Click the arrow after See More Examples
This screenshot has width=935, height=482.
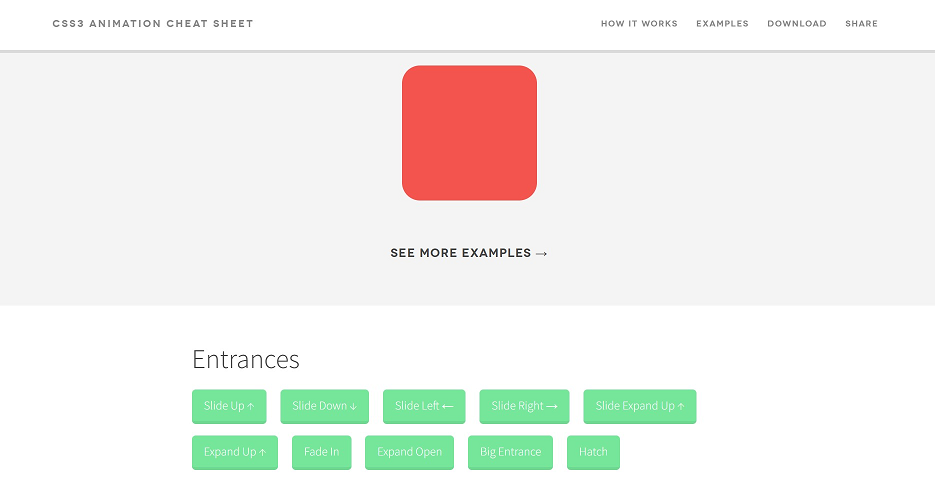[541, 254]
